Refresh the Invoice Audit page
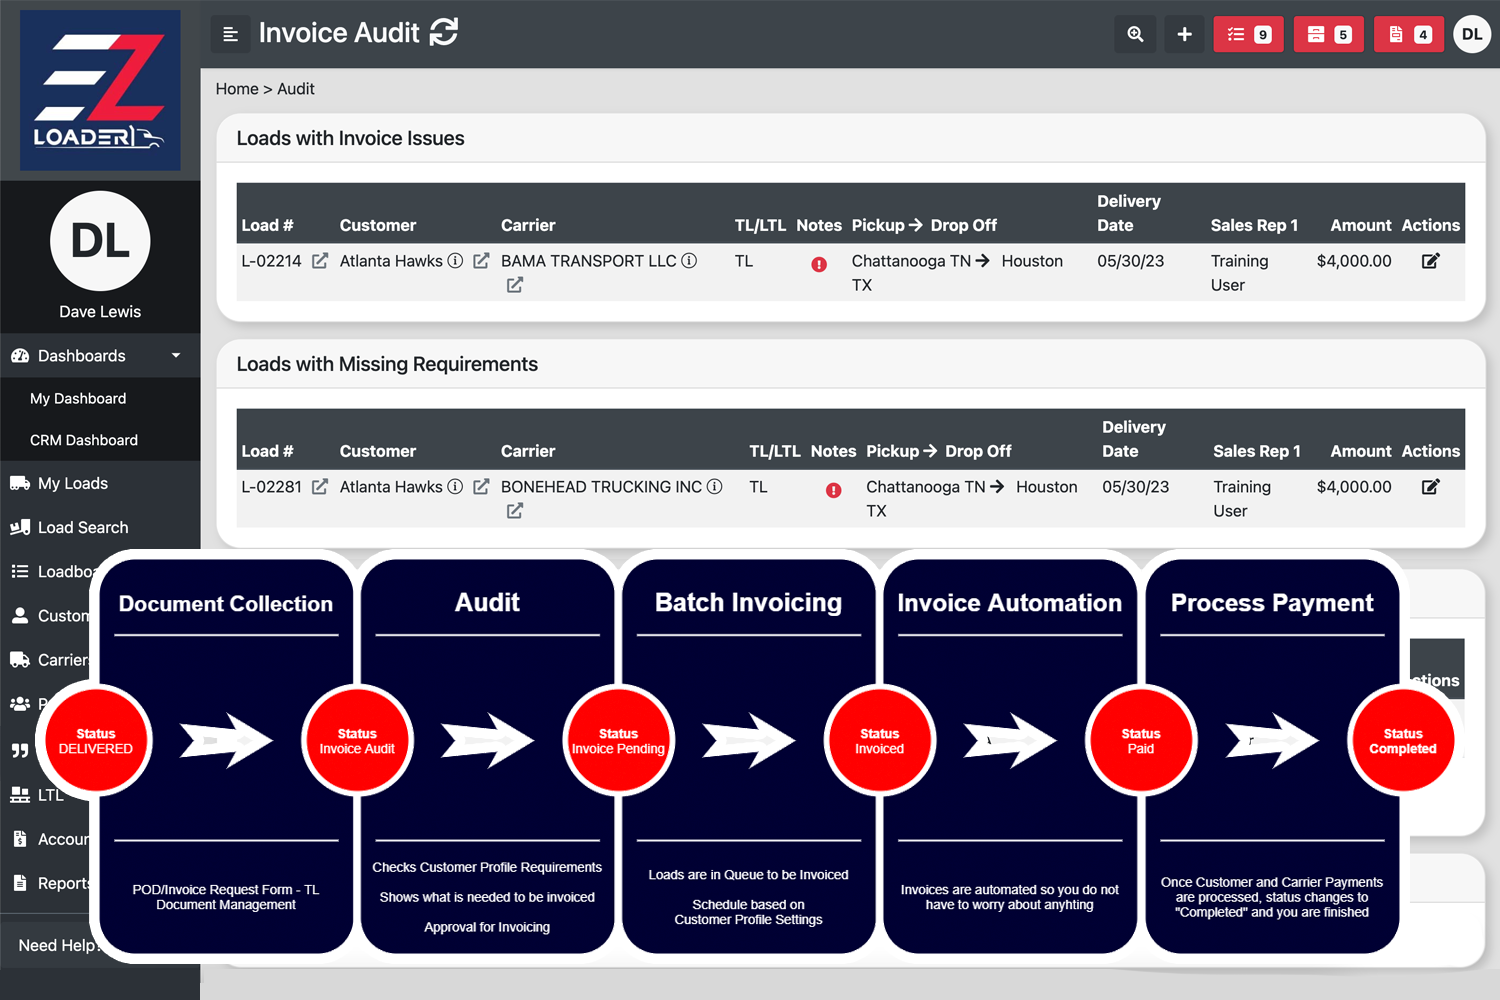 445,32
